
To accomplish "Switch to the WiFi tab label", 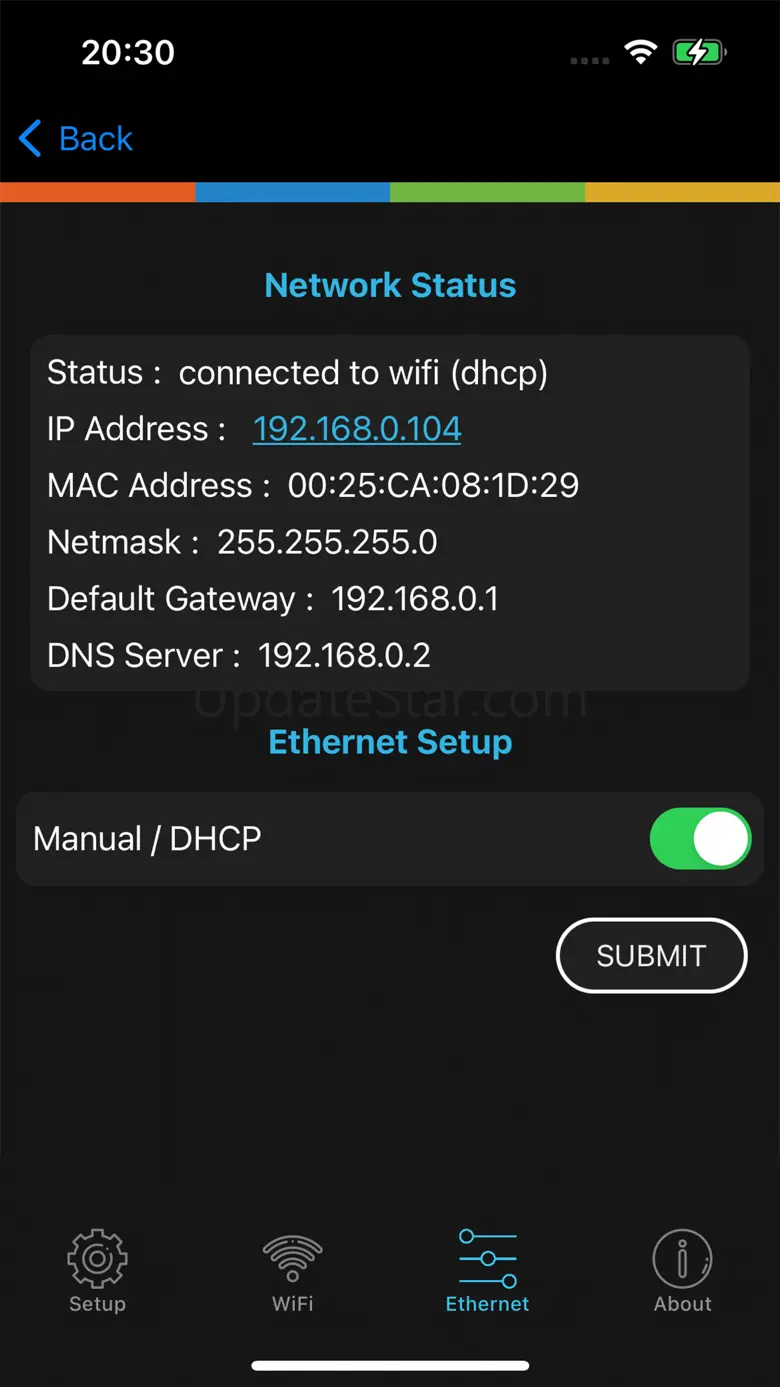I will [292, 1304].
